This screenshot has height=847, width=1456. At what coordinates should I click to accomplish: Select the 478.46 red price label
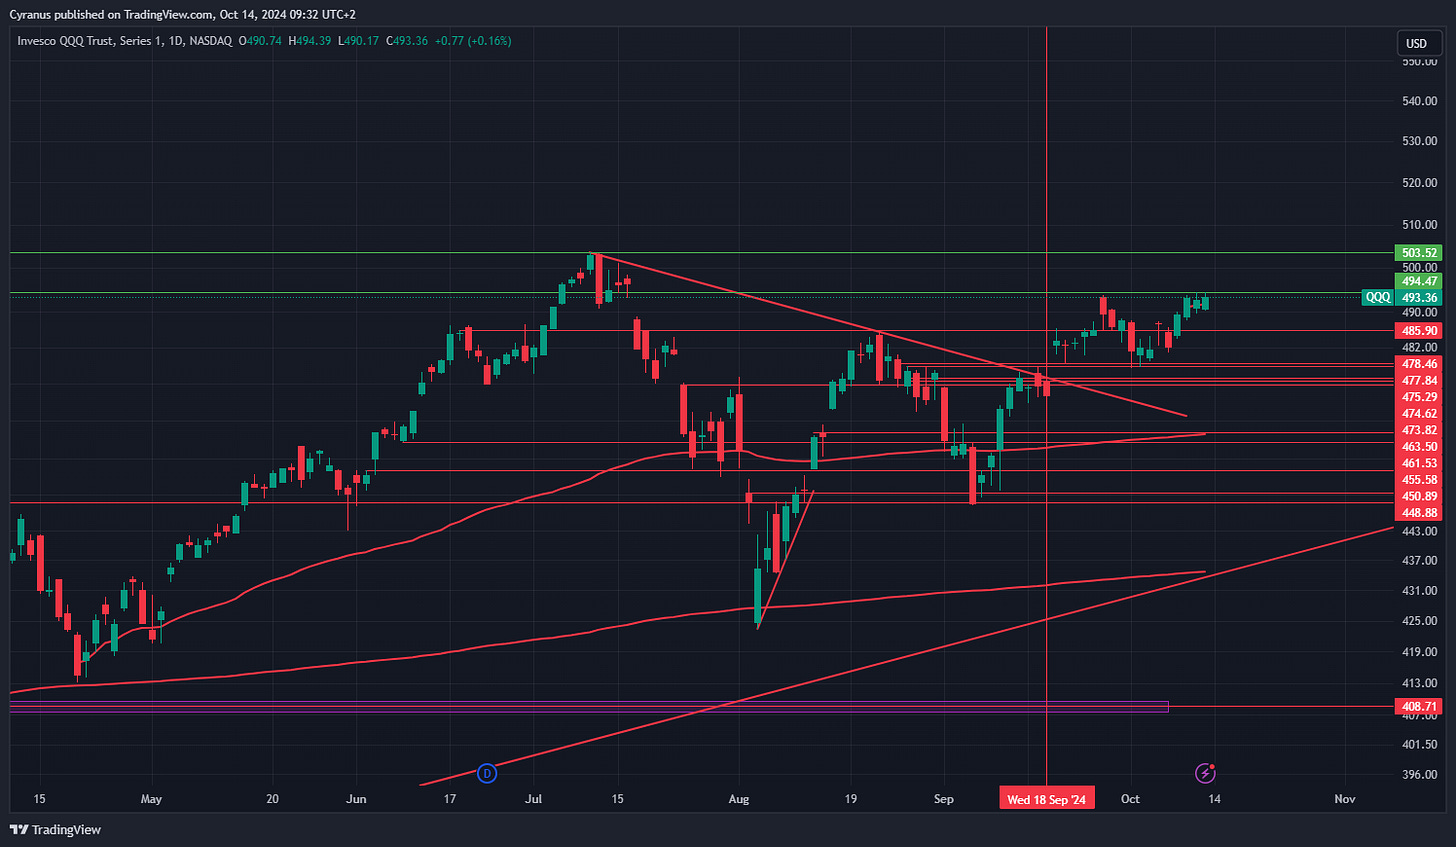click(1419, 364)
